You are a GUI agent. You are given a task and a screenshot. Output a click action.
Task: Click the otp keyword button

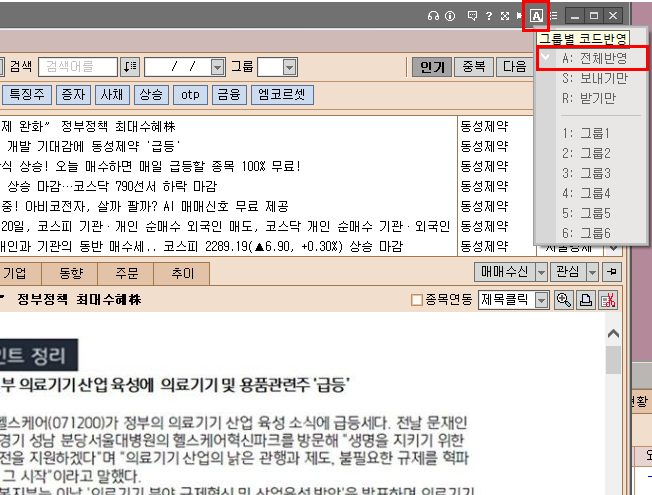190,94
